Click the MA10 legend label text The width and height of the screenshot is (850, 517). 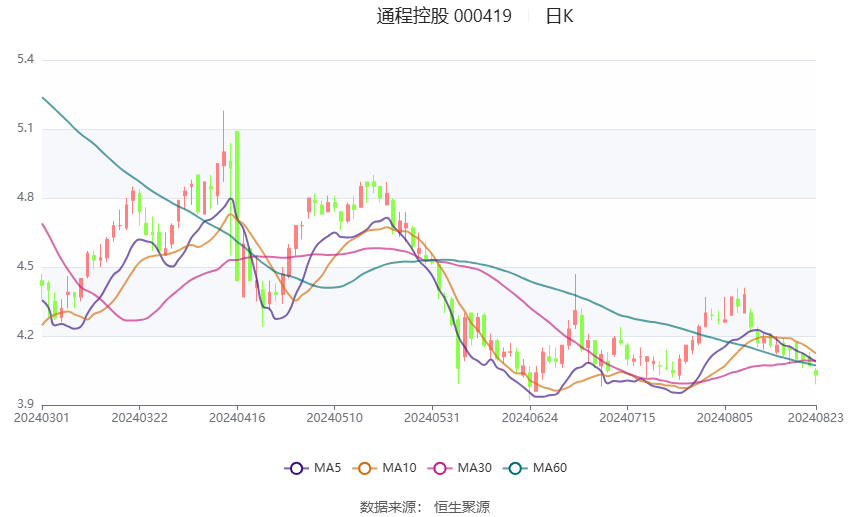(399, 468)
